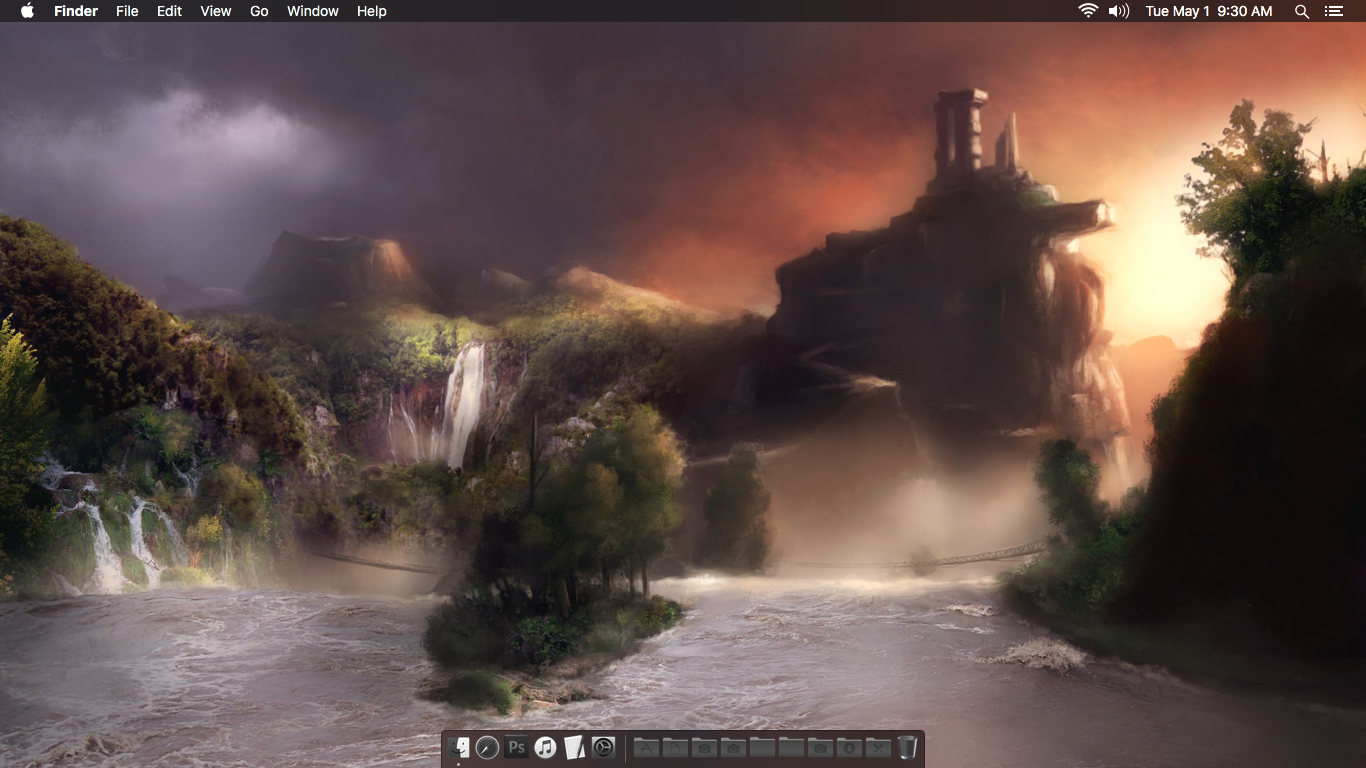Viewport: 1366px width, 768px height.
Task: Open Notification Center
Action: (x=1333, y=11)
